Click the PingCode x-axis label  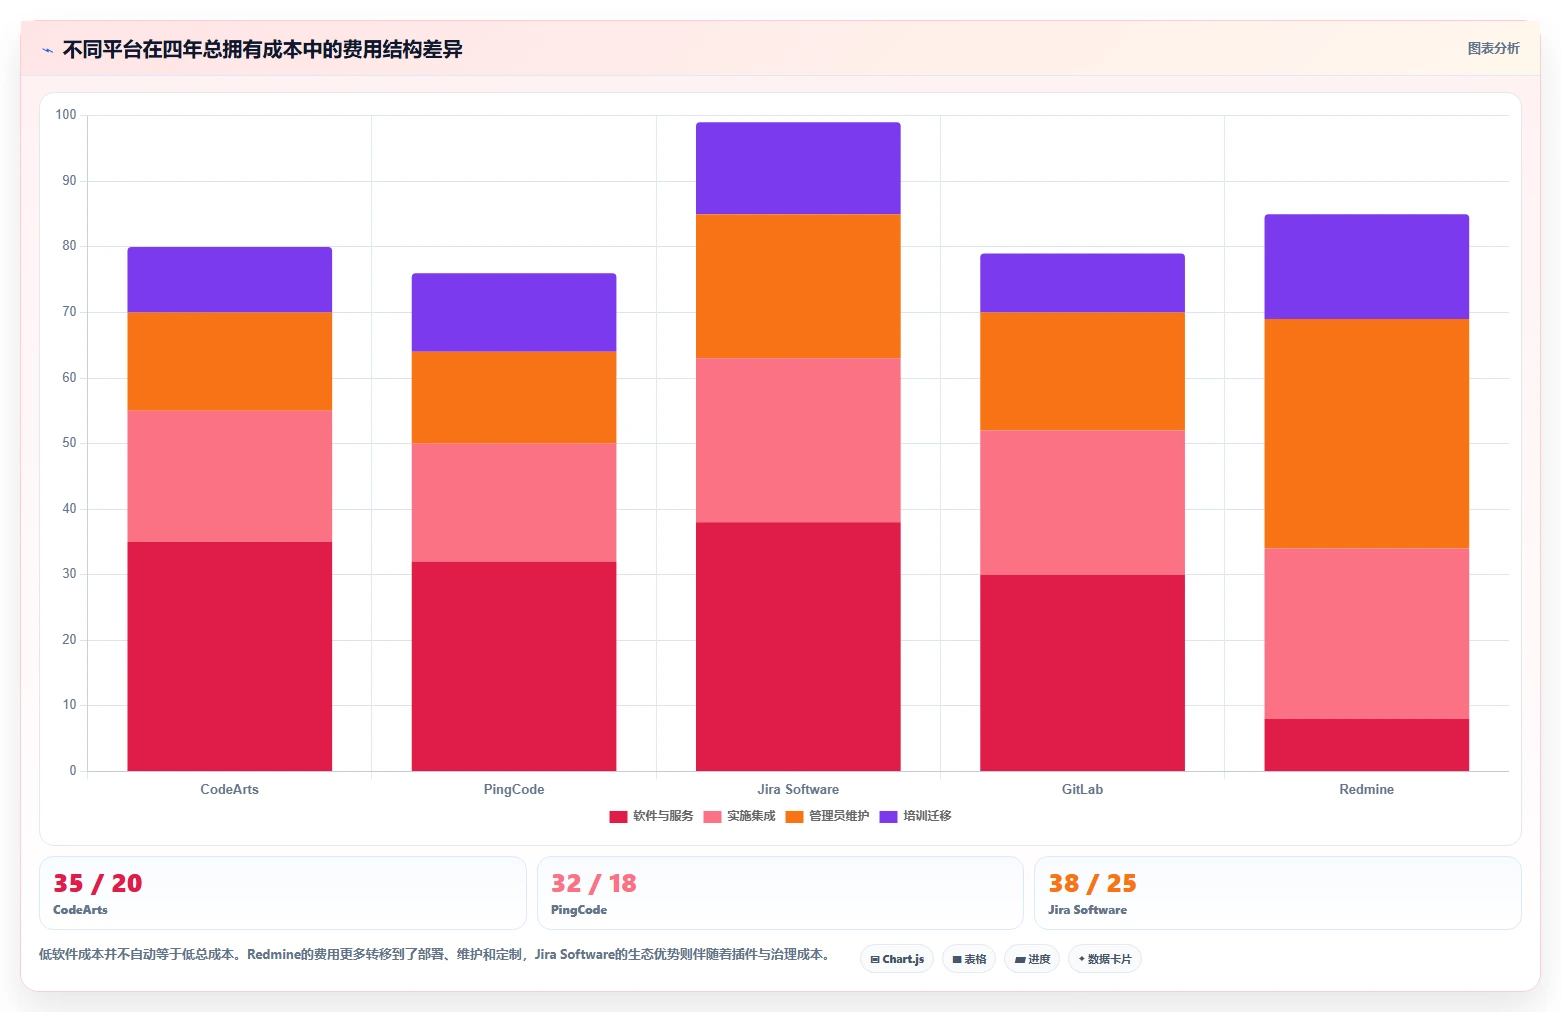514,789
